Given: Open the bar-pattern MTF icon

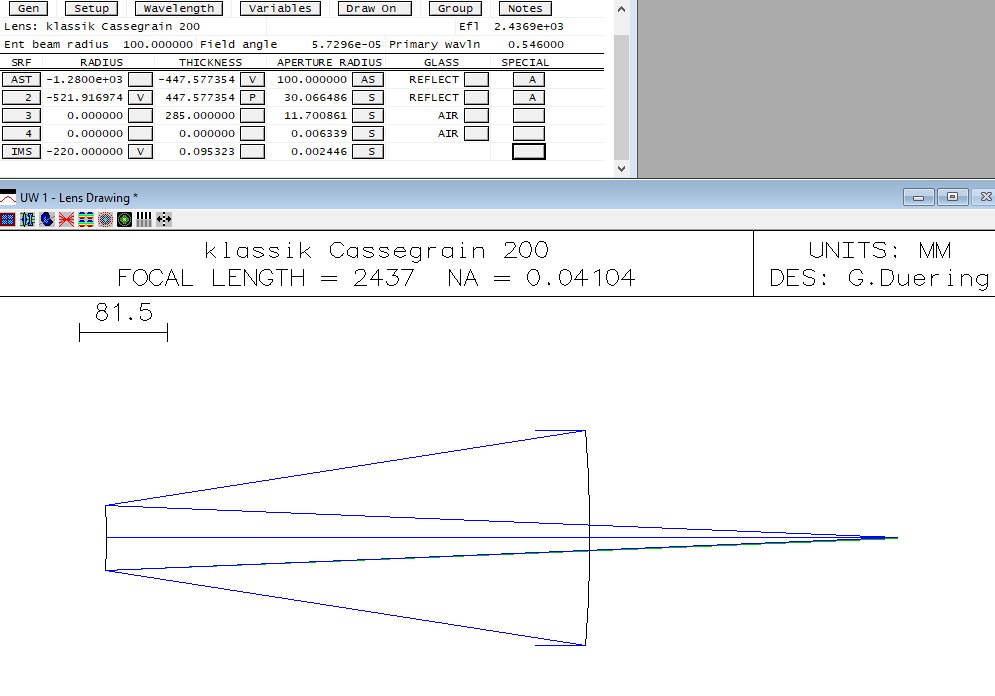Looking at the screenshot, I should (144, 220).
